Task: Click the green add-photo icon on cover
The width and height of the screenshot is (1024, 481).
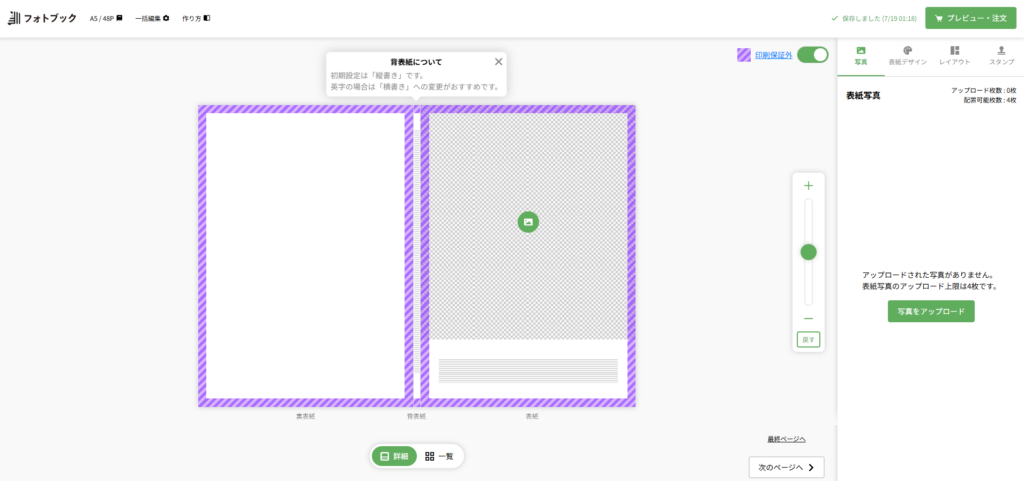Action: 528,222
